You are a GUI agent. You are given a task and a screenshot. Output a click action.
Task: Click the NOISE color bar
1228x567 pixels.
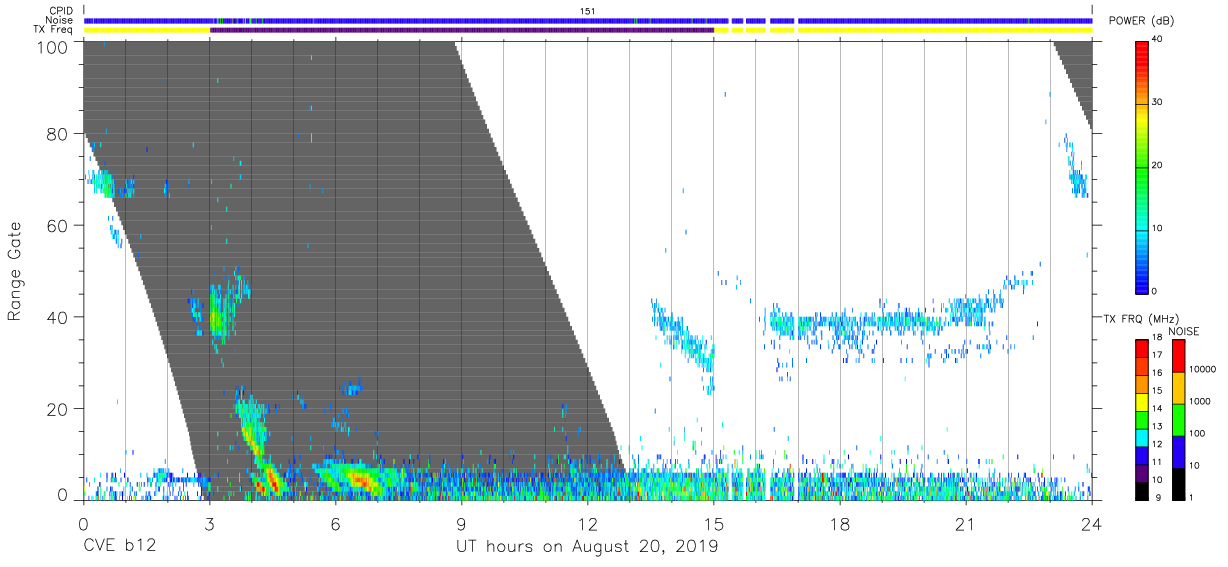pos(1178,420)
